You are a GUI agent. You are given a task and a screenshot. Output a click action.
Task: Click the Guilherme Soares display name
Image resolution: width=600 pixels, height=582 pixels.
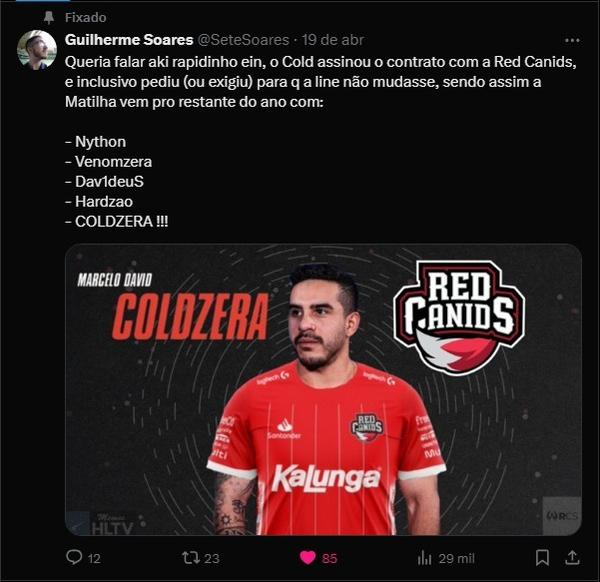129,40
